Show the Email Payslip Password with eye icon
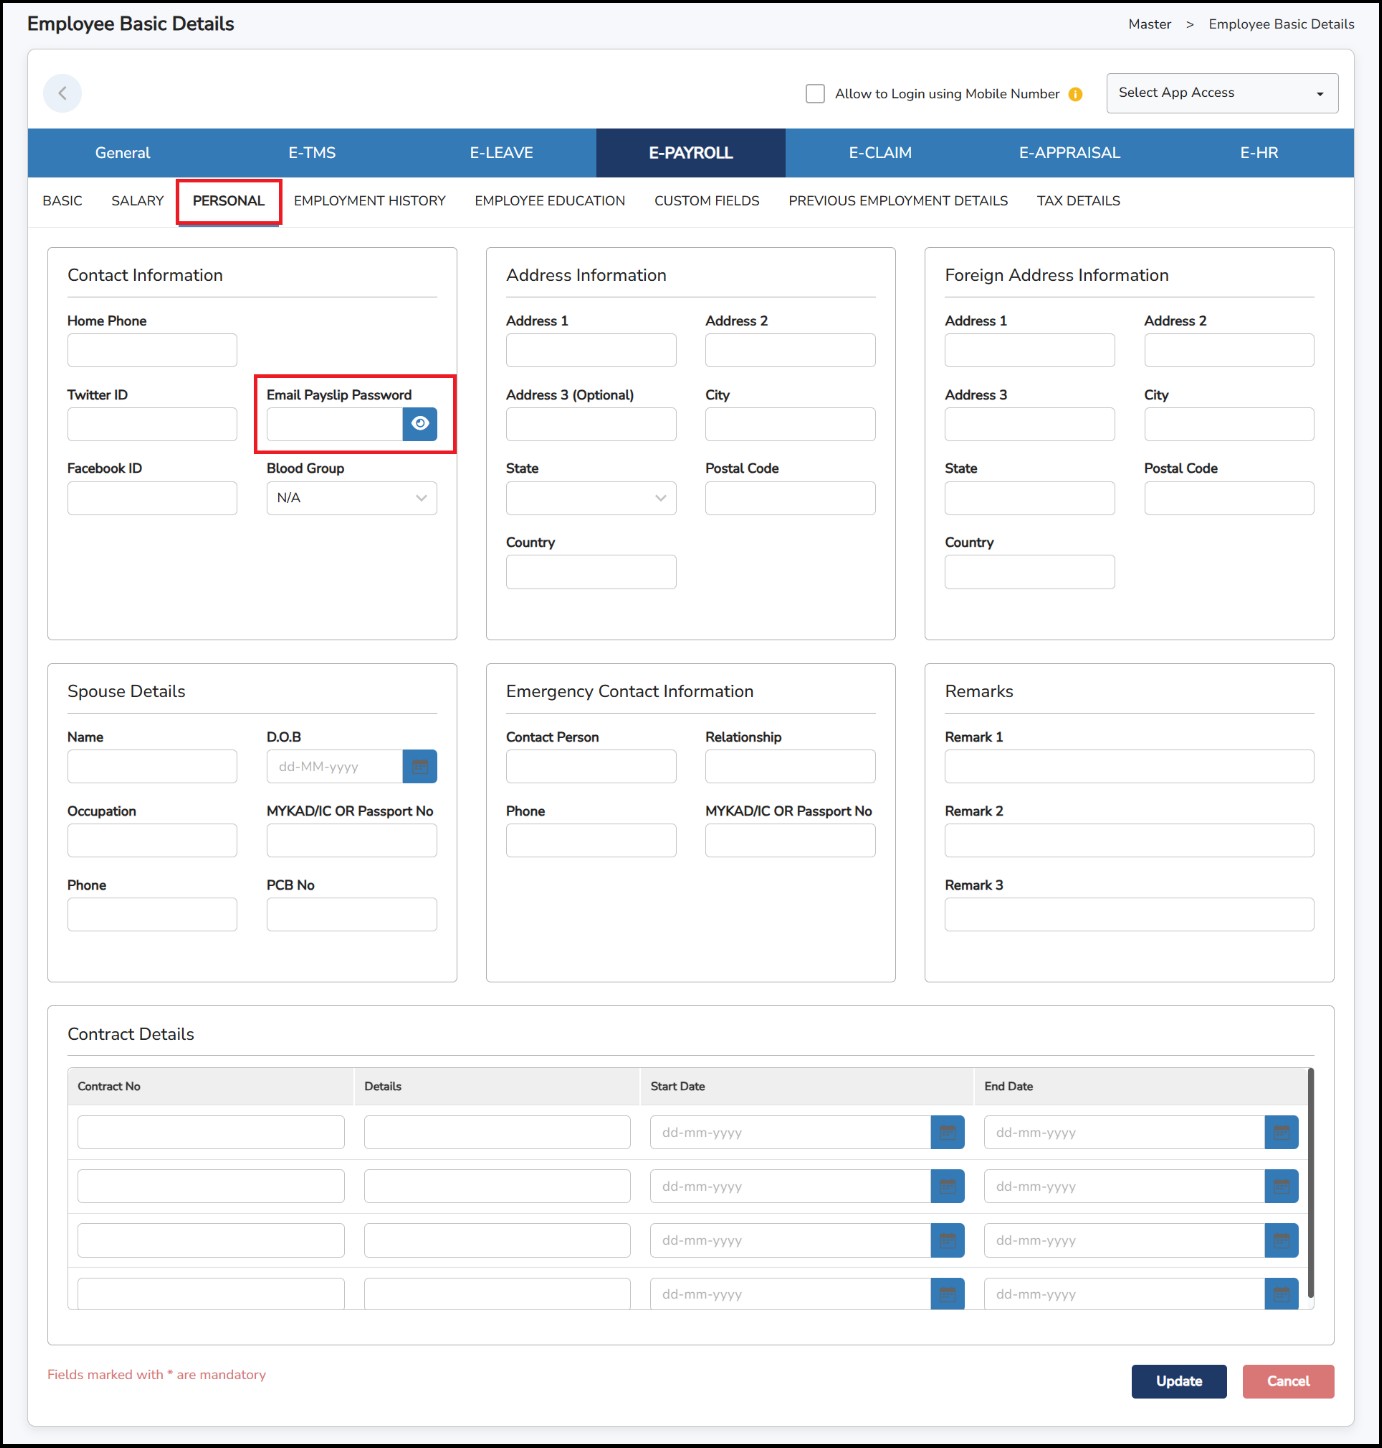Screen dimensions: 1382x1448 pyautogui.click(x=420, y=424)
